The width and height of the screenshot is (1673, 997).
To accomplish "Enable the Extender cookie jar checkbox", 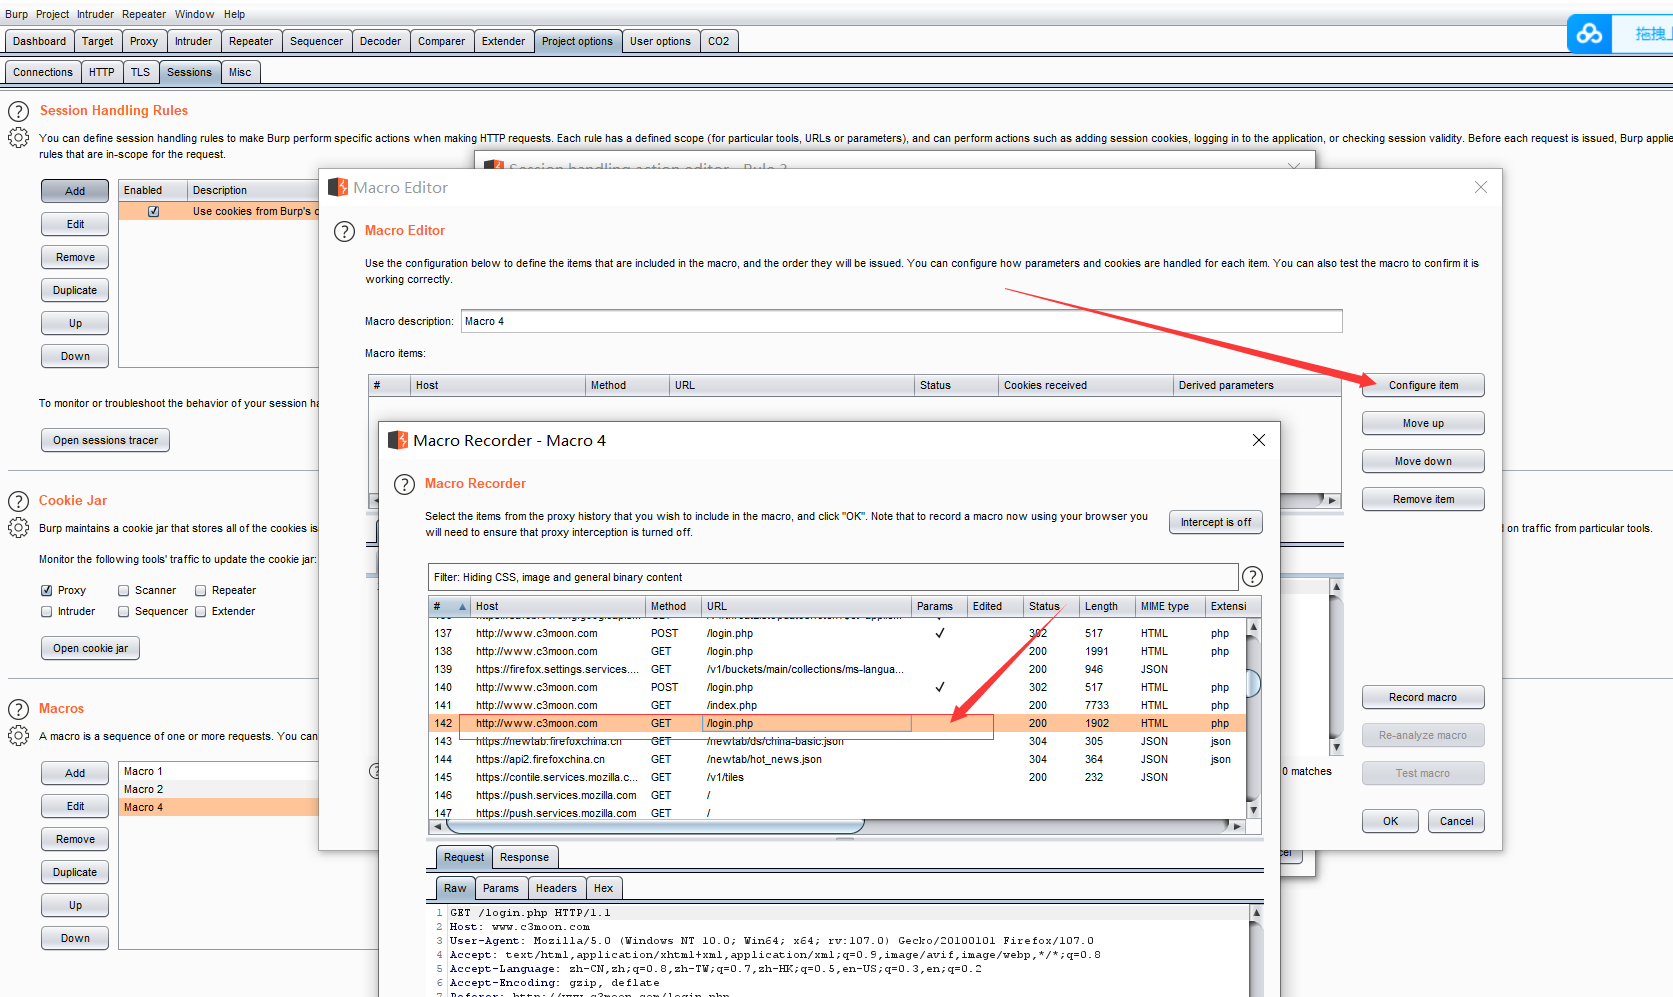I will [x=201, y=611].
